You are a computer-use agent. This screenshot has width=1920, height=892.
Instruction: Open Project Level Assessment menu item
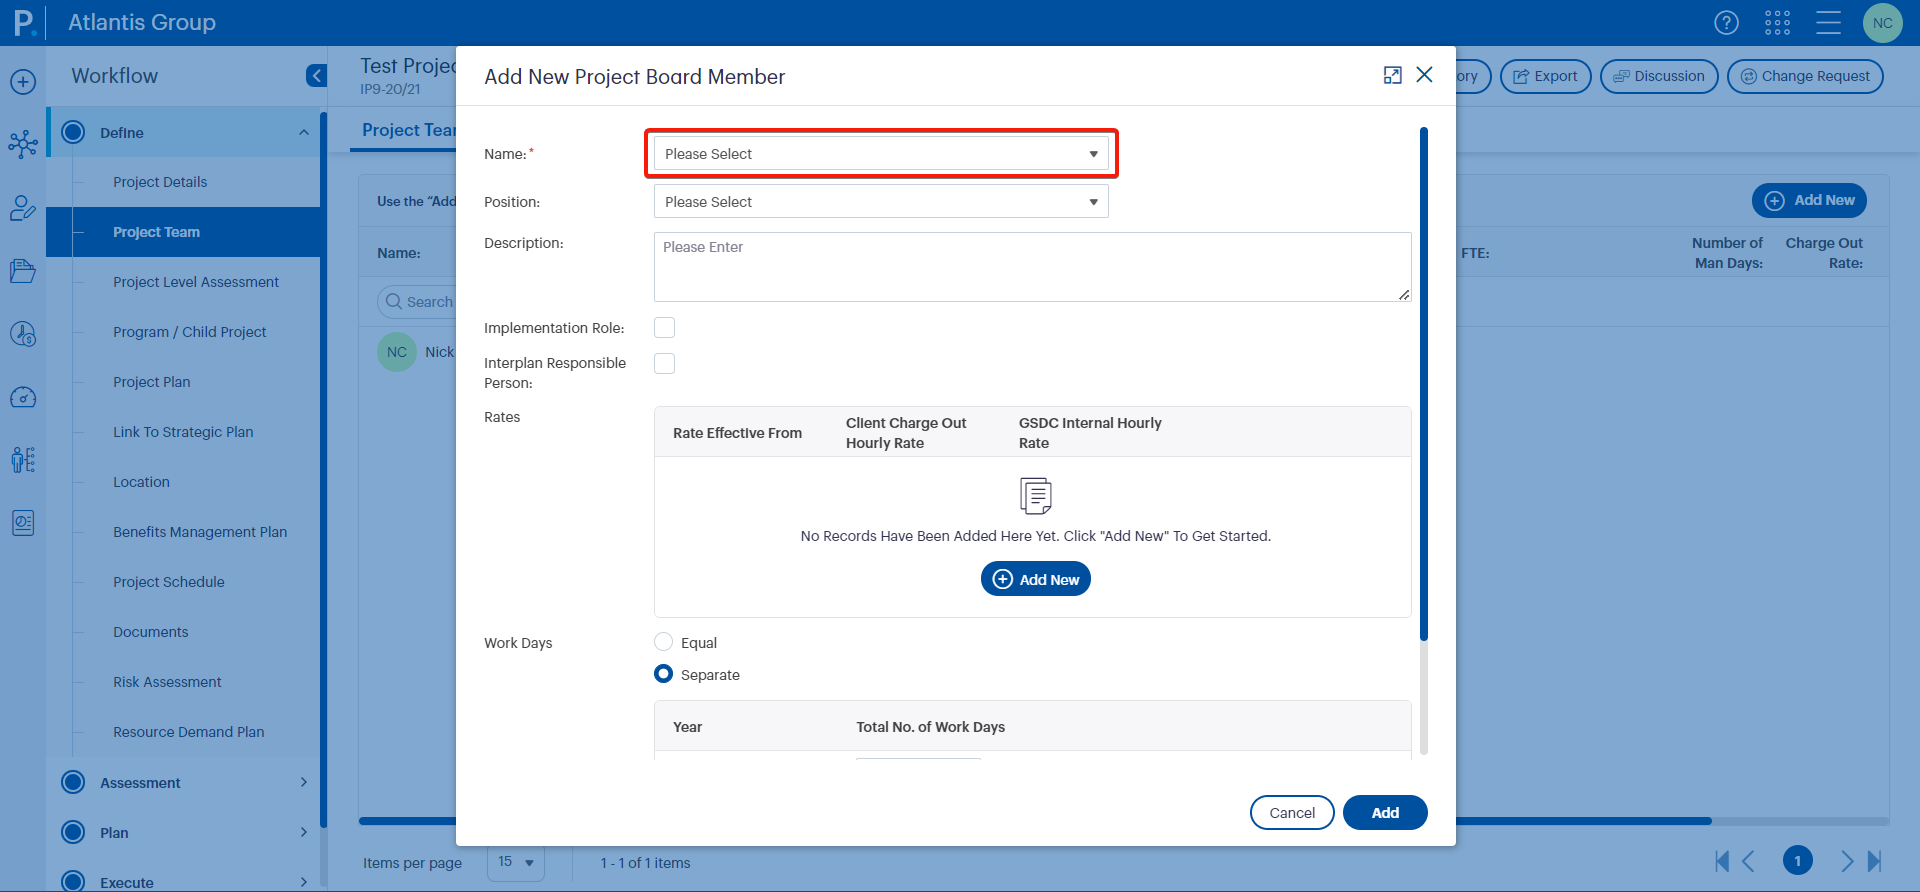click(x=196, y=282)
